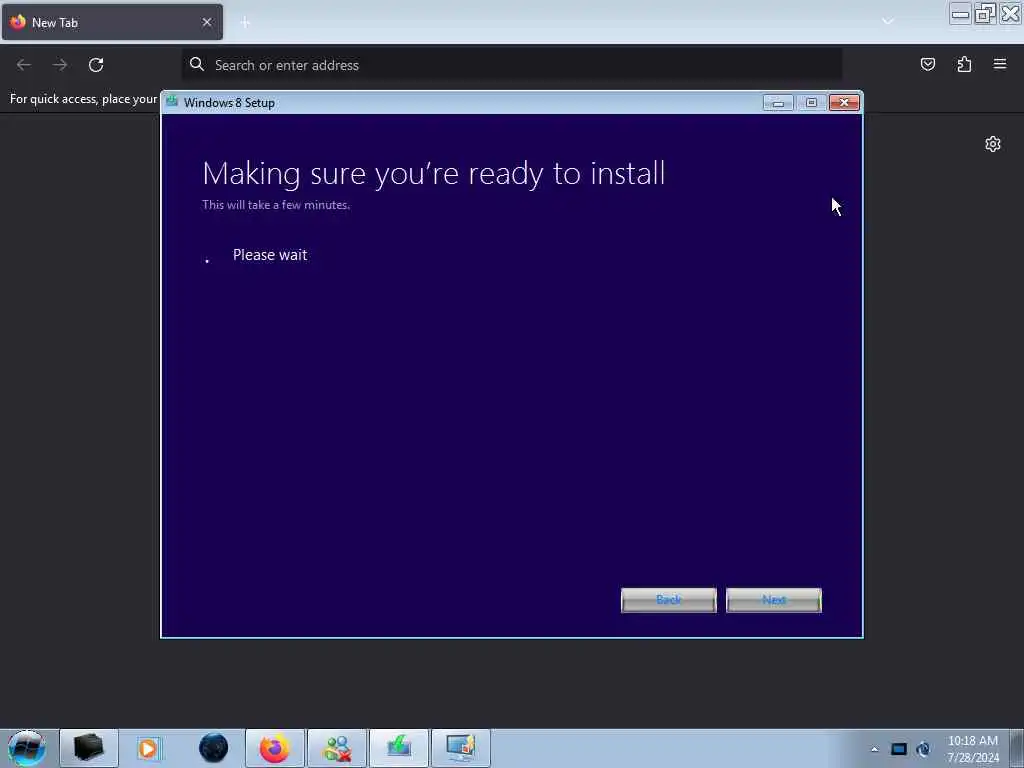The height and width of the screenshot is (768, 1024).
Task: Close the New Tab tab
Action: pos(207,22)
